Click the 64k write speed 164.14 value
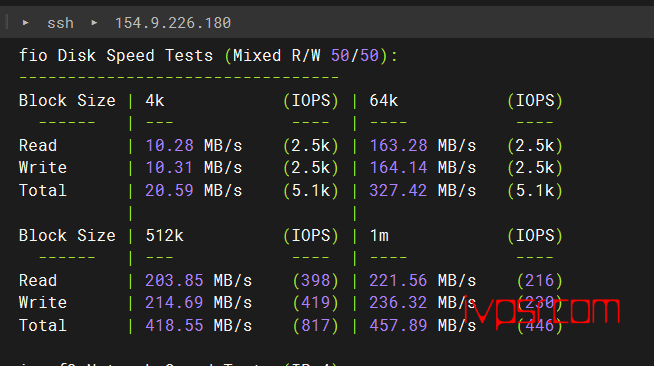This screenshot has width=654, height=366. tap(398, 168)
